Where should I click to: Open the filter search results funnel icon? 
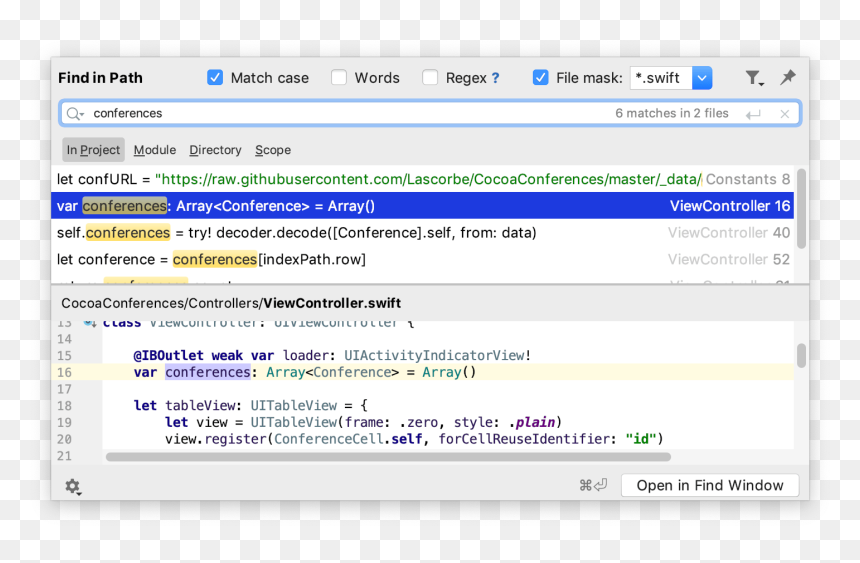[754, 78]
